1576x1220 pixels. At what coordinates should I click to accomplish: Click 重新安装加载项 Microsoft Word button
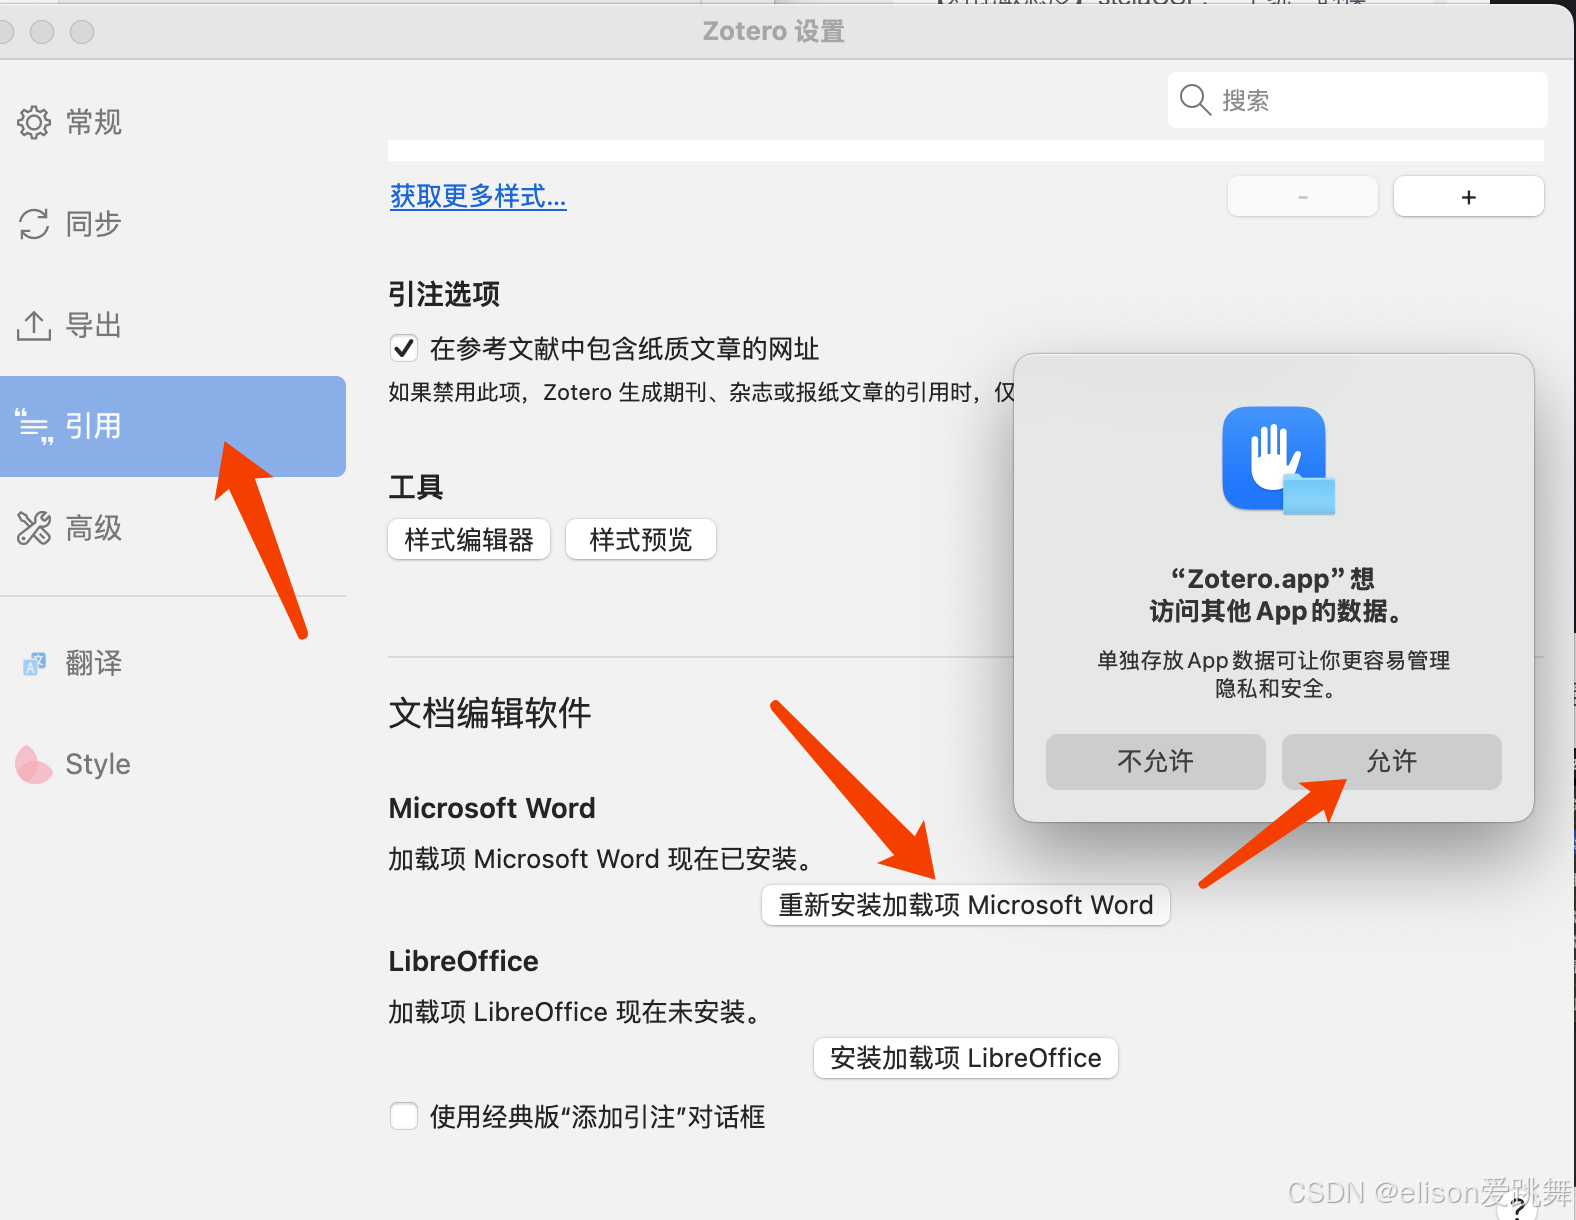(966, 905)
